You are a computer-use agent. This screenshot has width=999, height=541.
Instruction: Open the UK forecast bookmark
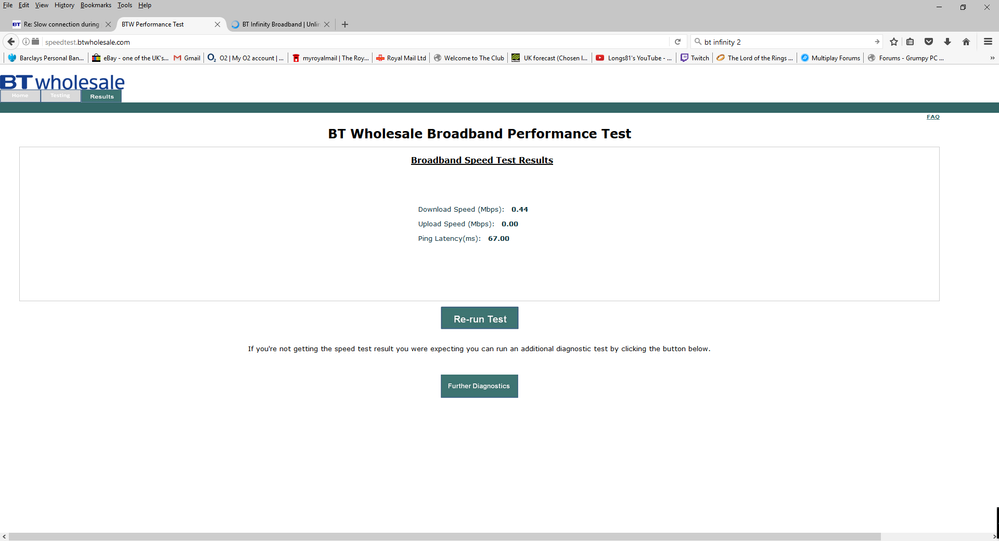coord(550,58)
